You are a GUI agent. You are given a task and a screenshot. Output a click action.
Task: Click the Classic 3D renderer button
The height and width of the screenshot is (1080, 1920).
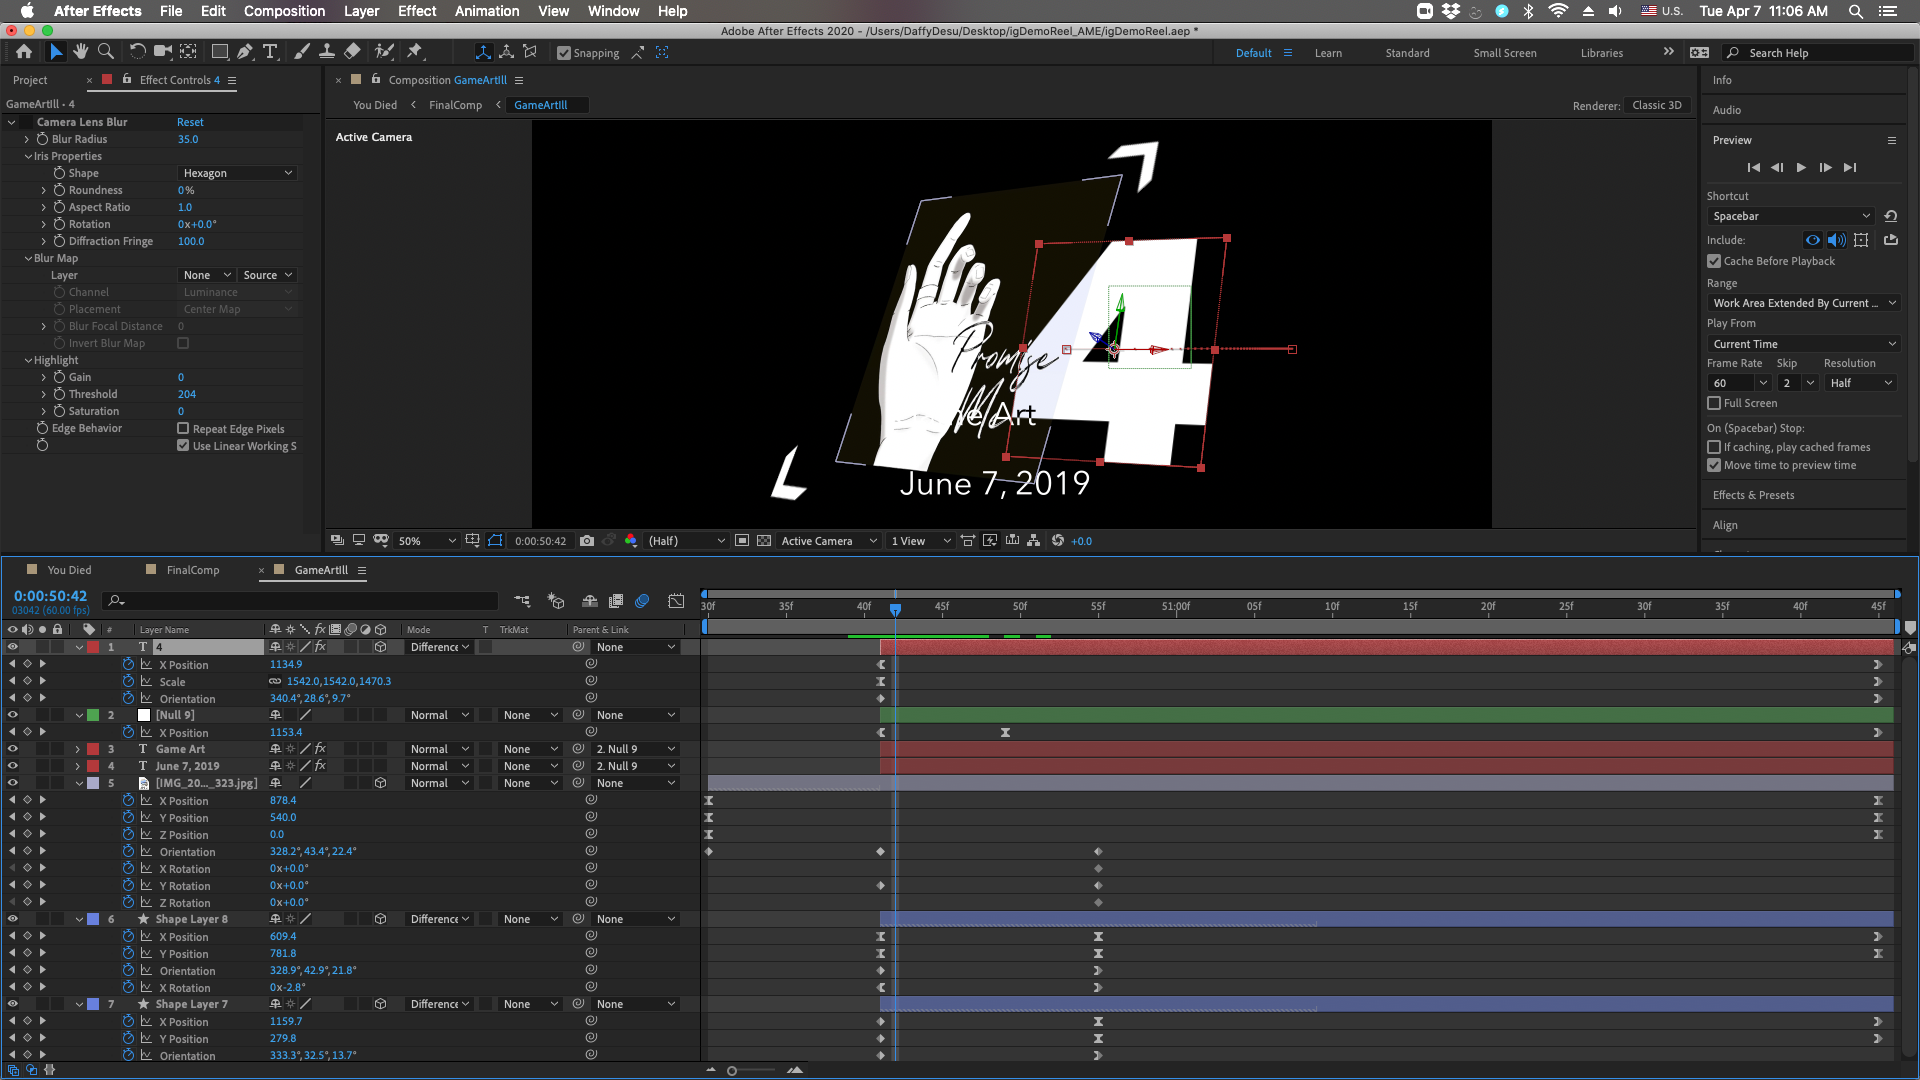(1657, 105)
